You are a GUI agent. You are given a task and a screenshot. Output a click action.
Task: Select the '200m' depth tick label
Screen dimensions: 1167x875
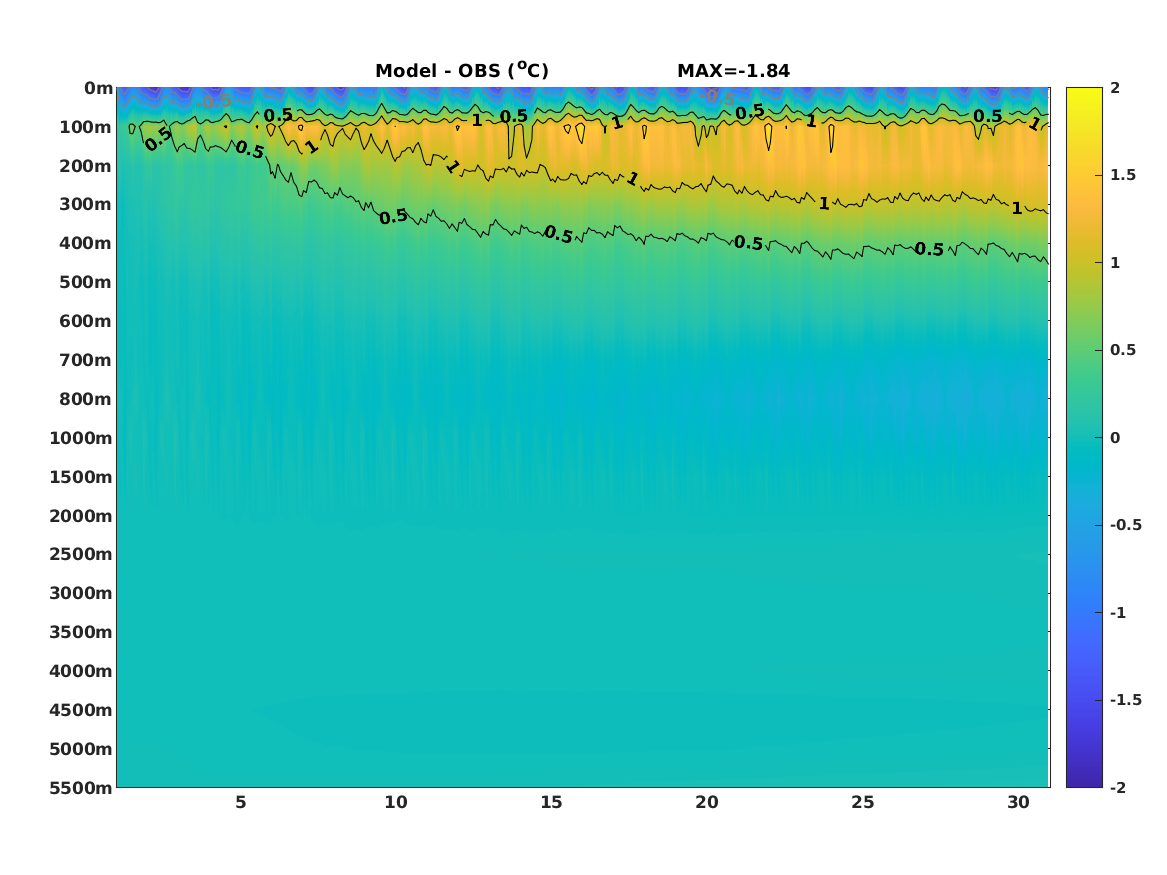(x=86, y=166)
